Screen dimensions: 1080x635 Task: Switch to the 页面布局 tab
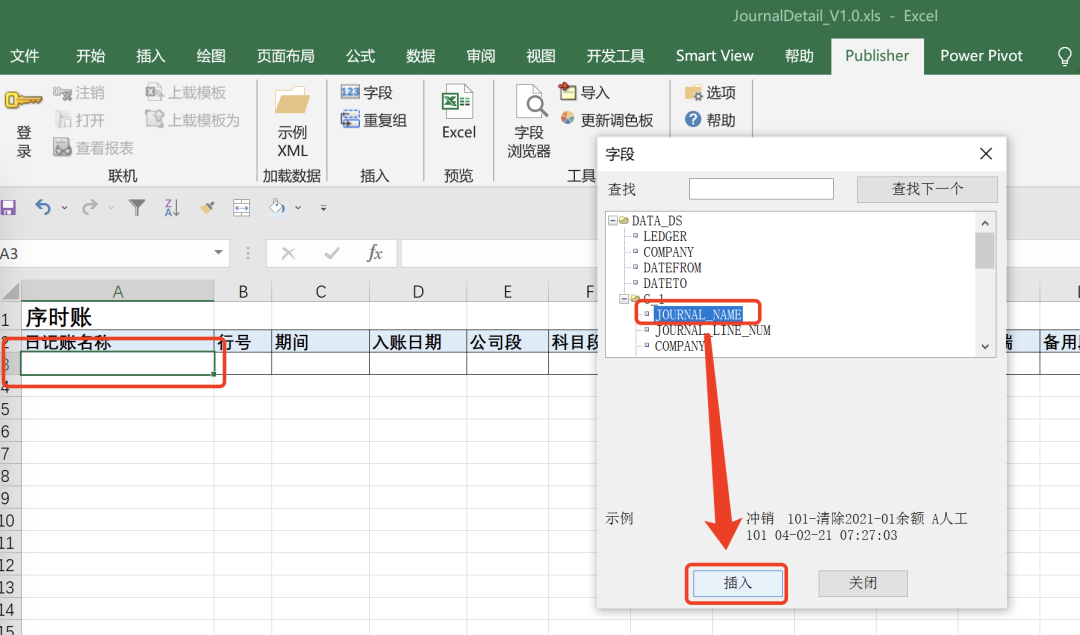point(285,56)
